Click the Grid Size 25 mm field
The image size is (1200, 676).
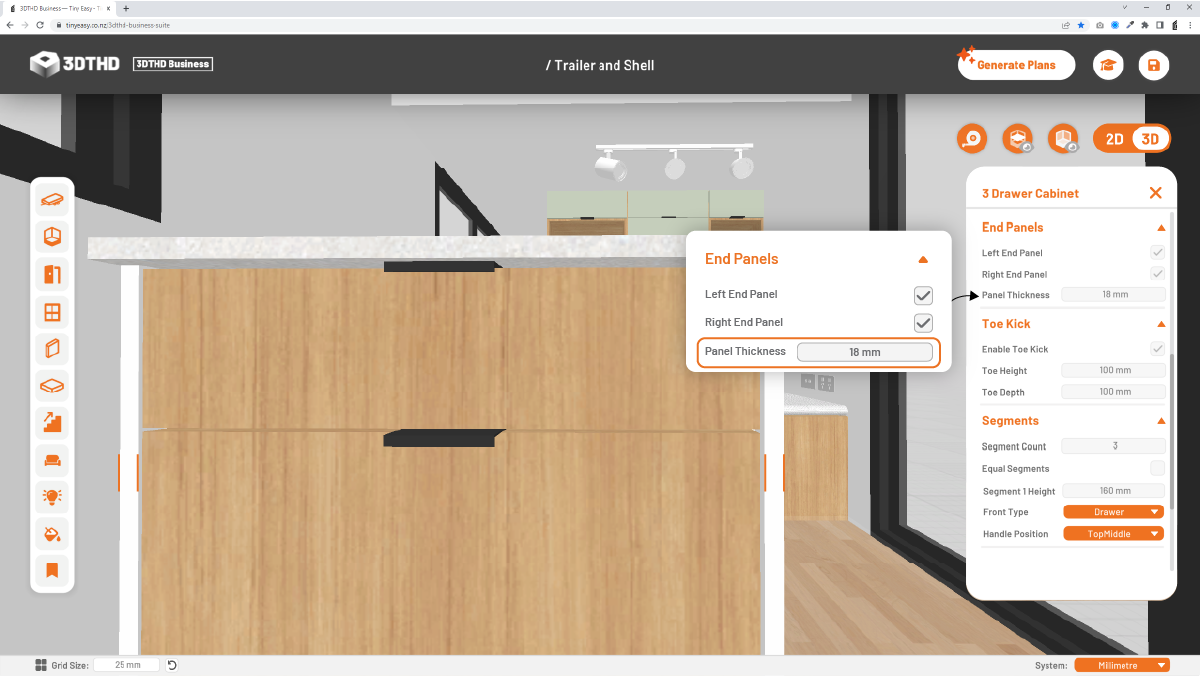pyautogui.click(x=127, y=665)
